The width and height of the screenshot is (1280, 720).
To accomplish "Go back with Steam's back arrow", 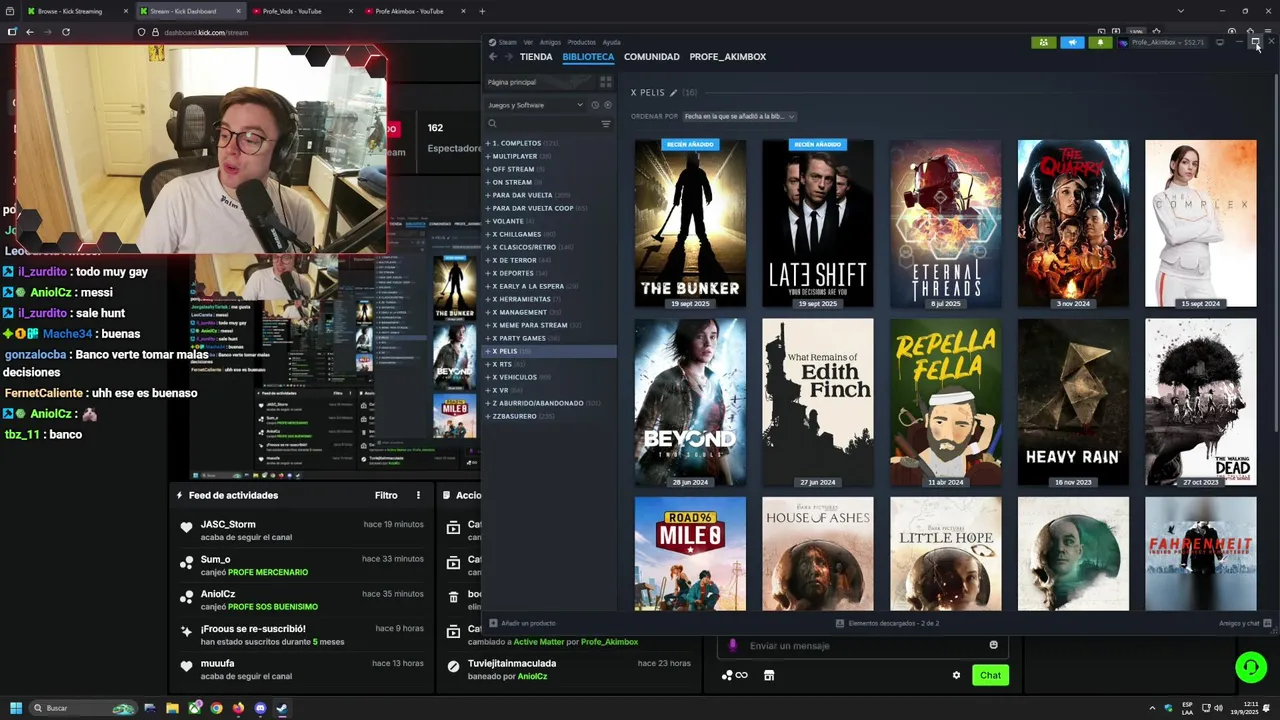I will point(493,57).
